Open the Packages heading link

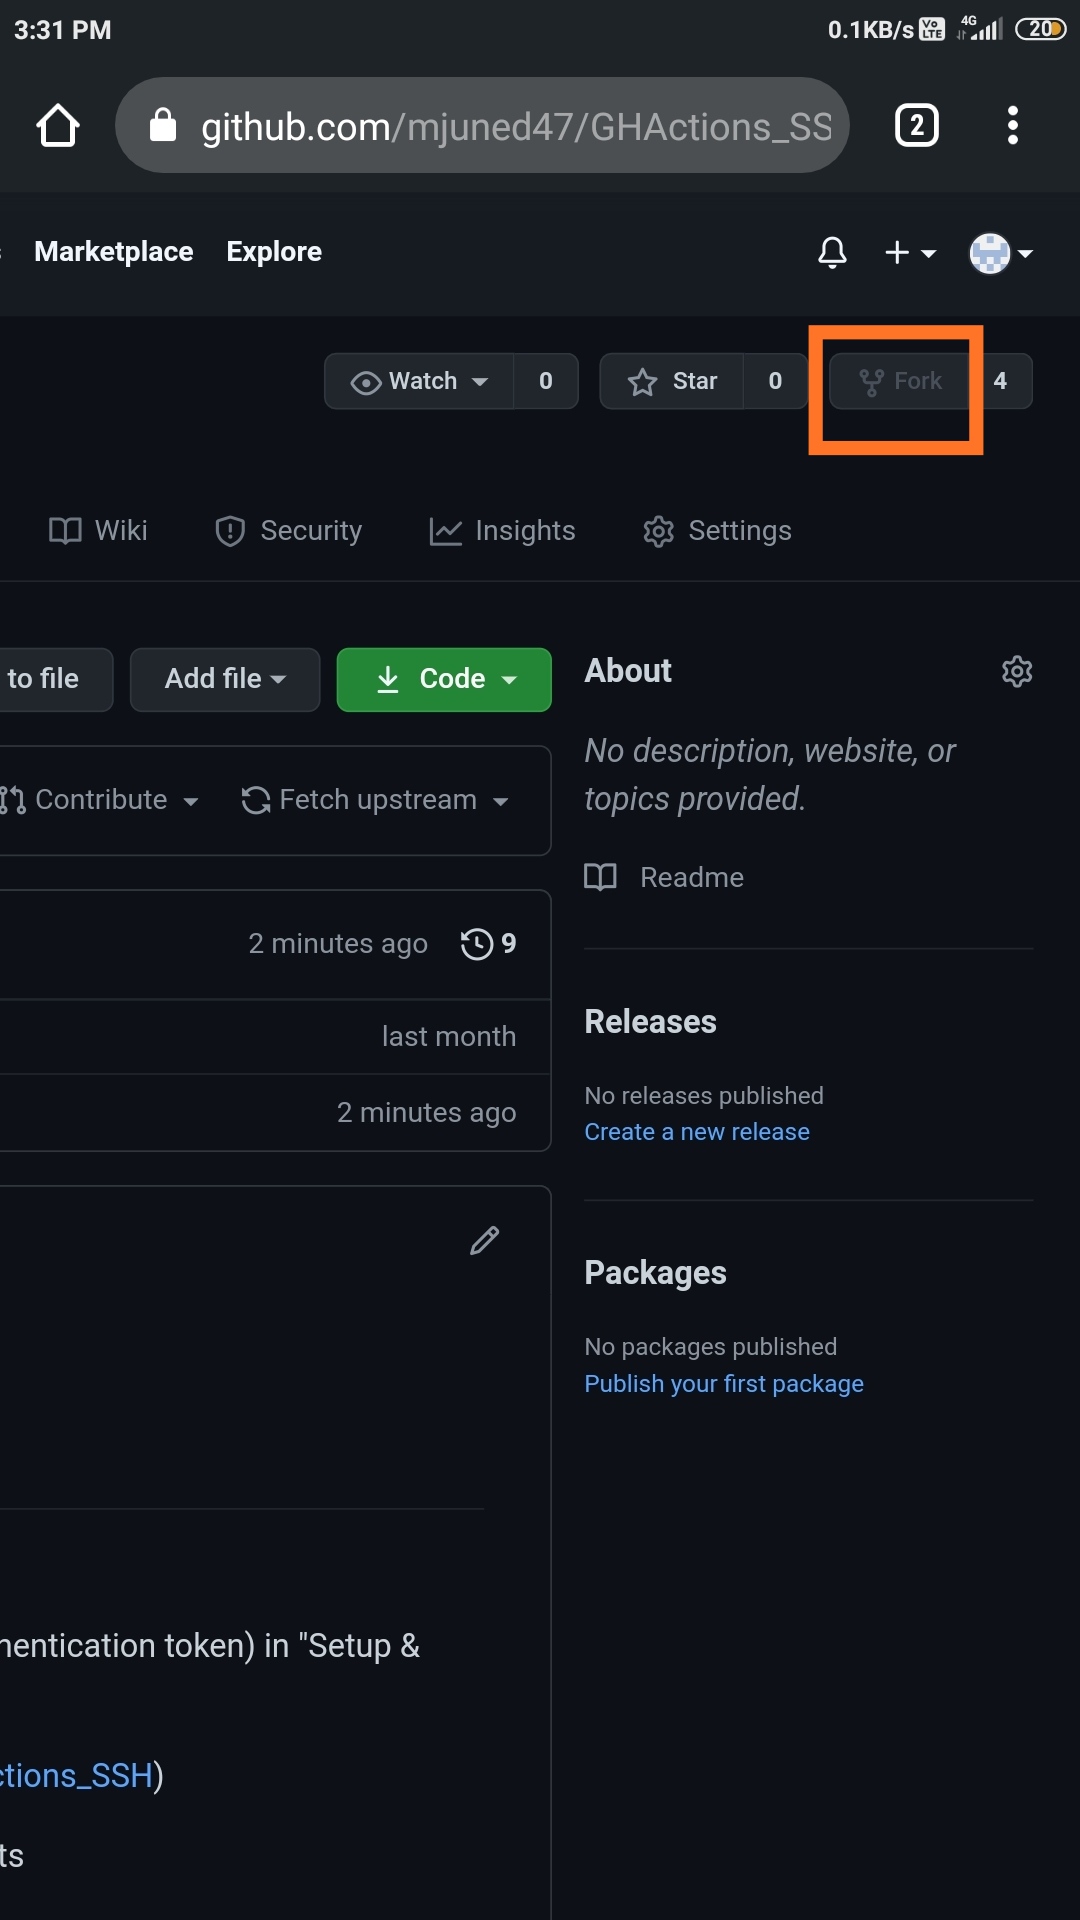pyautogui.click(x=655, y=1273)
